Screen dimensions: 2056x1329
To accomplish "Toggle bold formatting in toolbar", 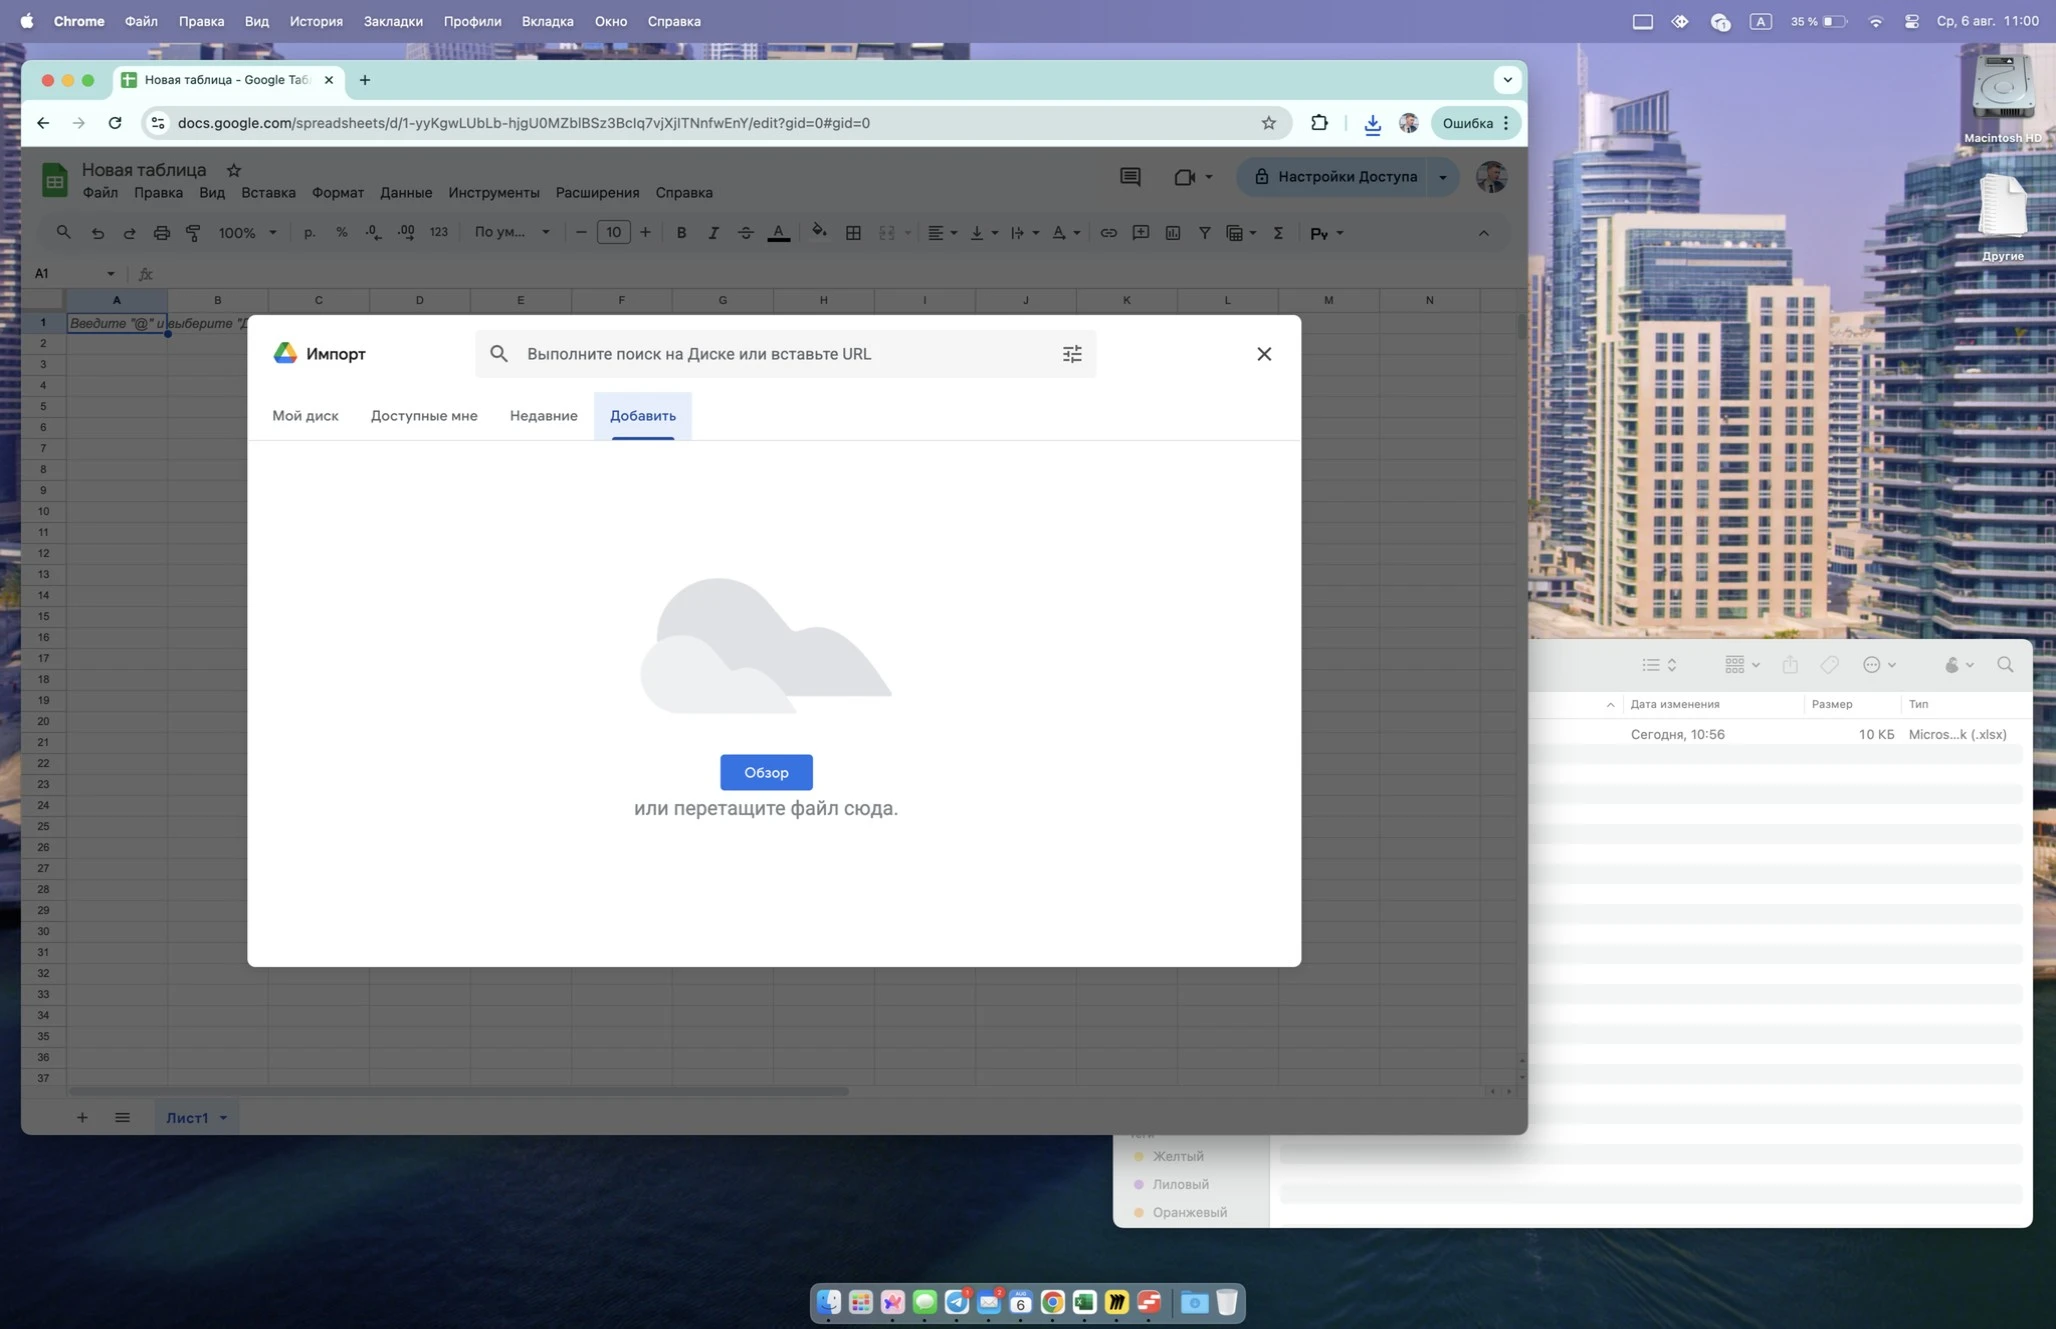I will [x=681, y=233].
